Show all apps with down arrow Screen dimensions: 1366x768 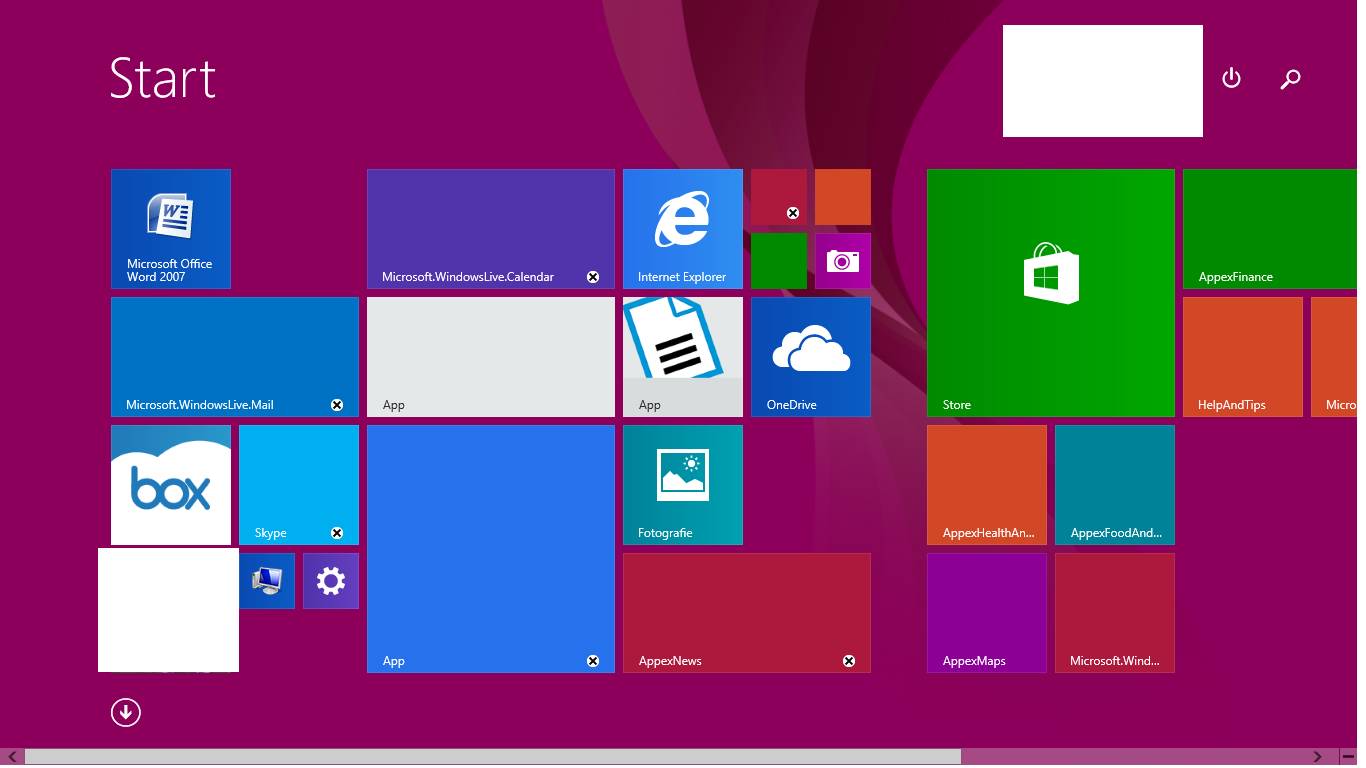[126, 712]
